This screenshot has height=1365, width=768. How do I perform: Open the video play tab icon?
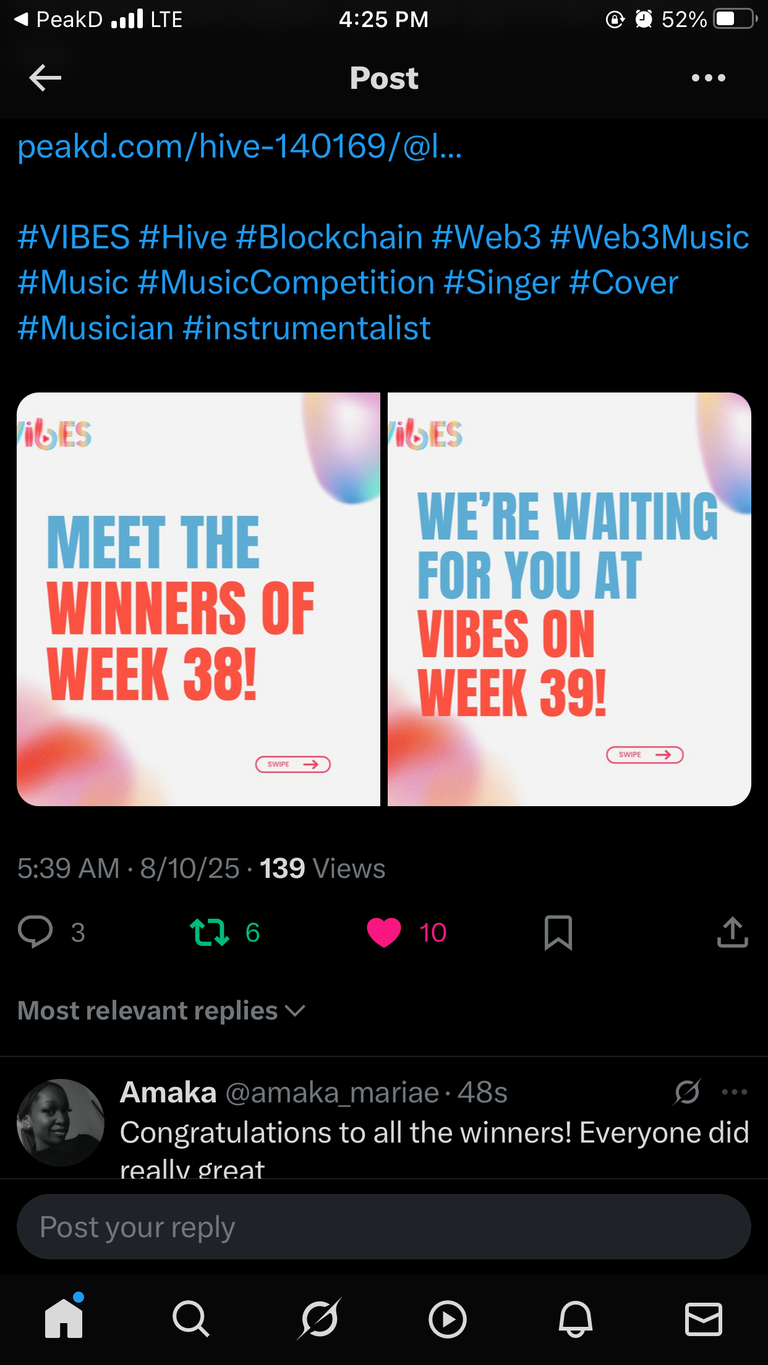447,1320
